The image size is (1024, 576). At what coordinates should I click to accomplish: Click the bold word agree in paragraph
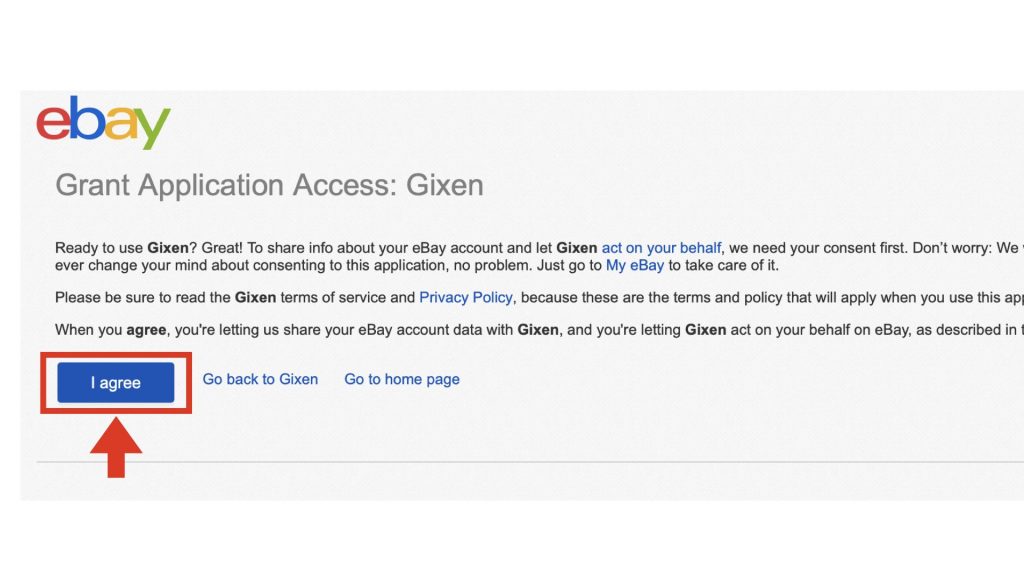tap(146, 330)
